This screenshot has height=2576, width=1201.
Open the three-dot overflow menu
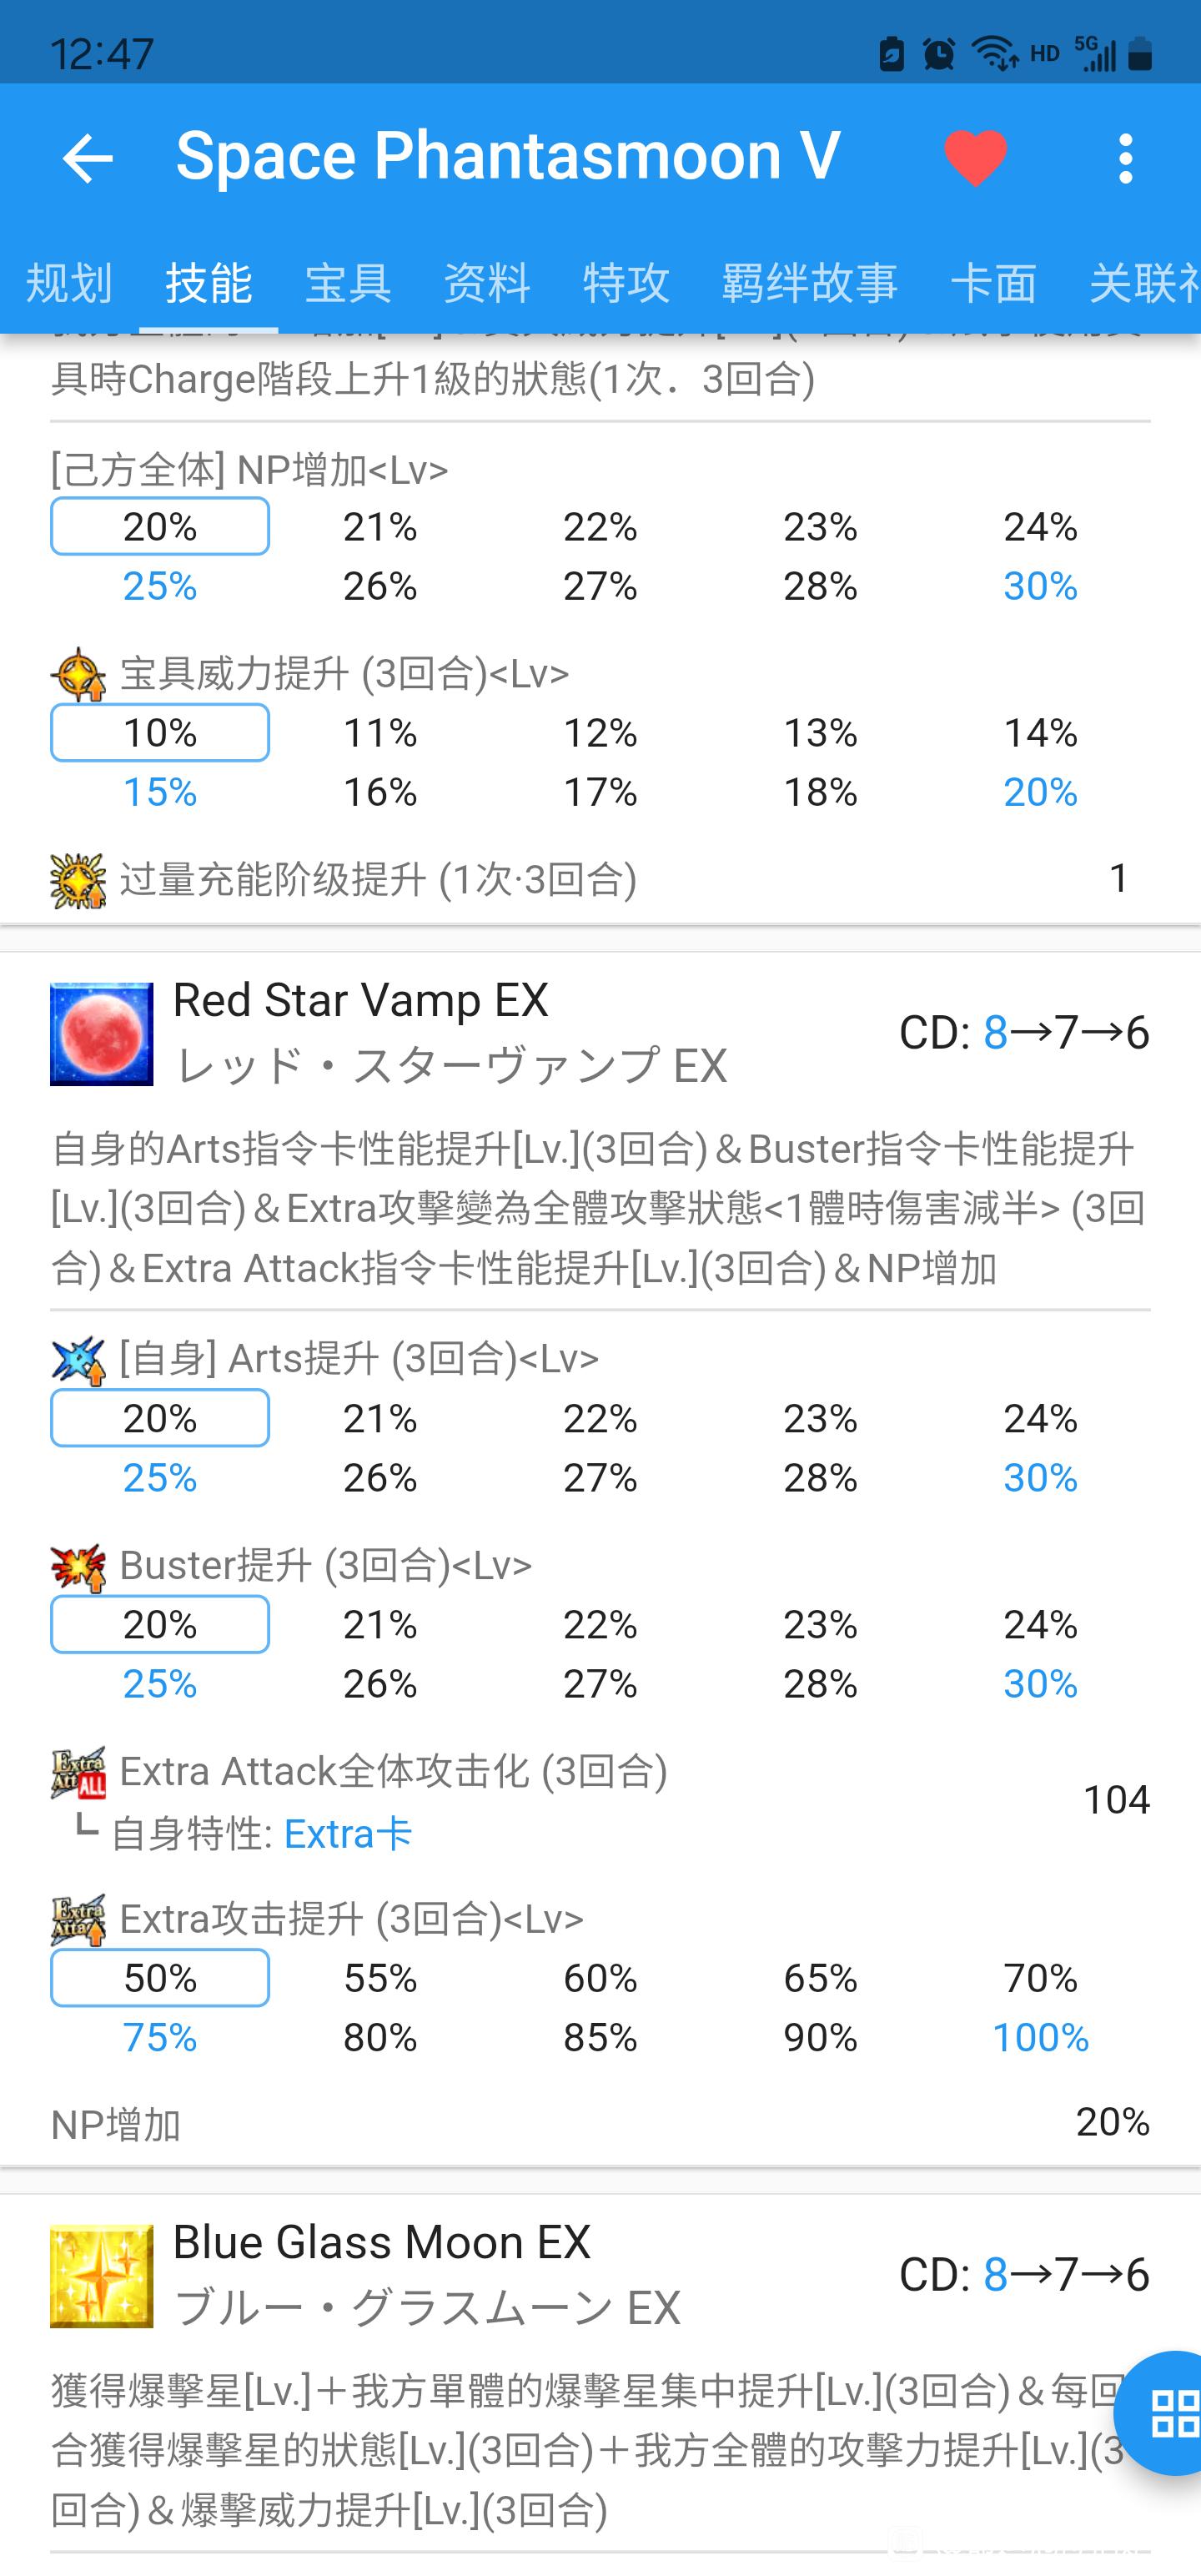click(1126, 158)
